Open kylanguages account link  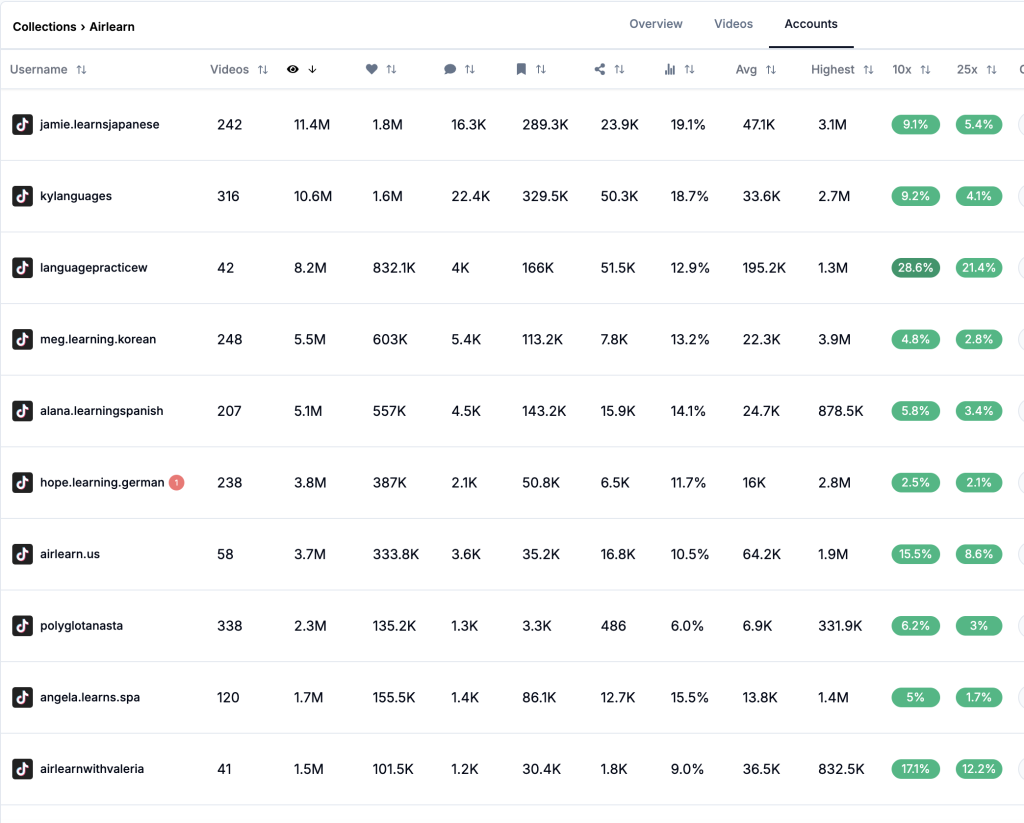coord(76,196)
